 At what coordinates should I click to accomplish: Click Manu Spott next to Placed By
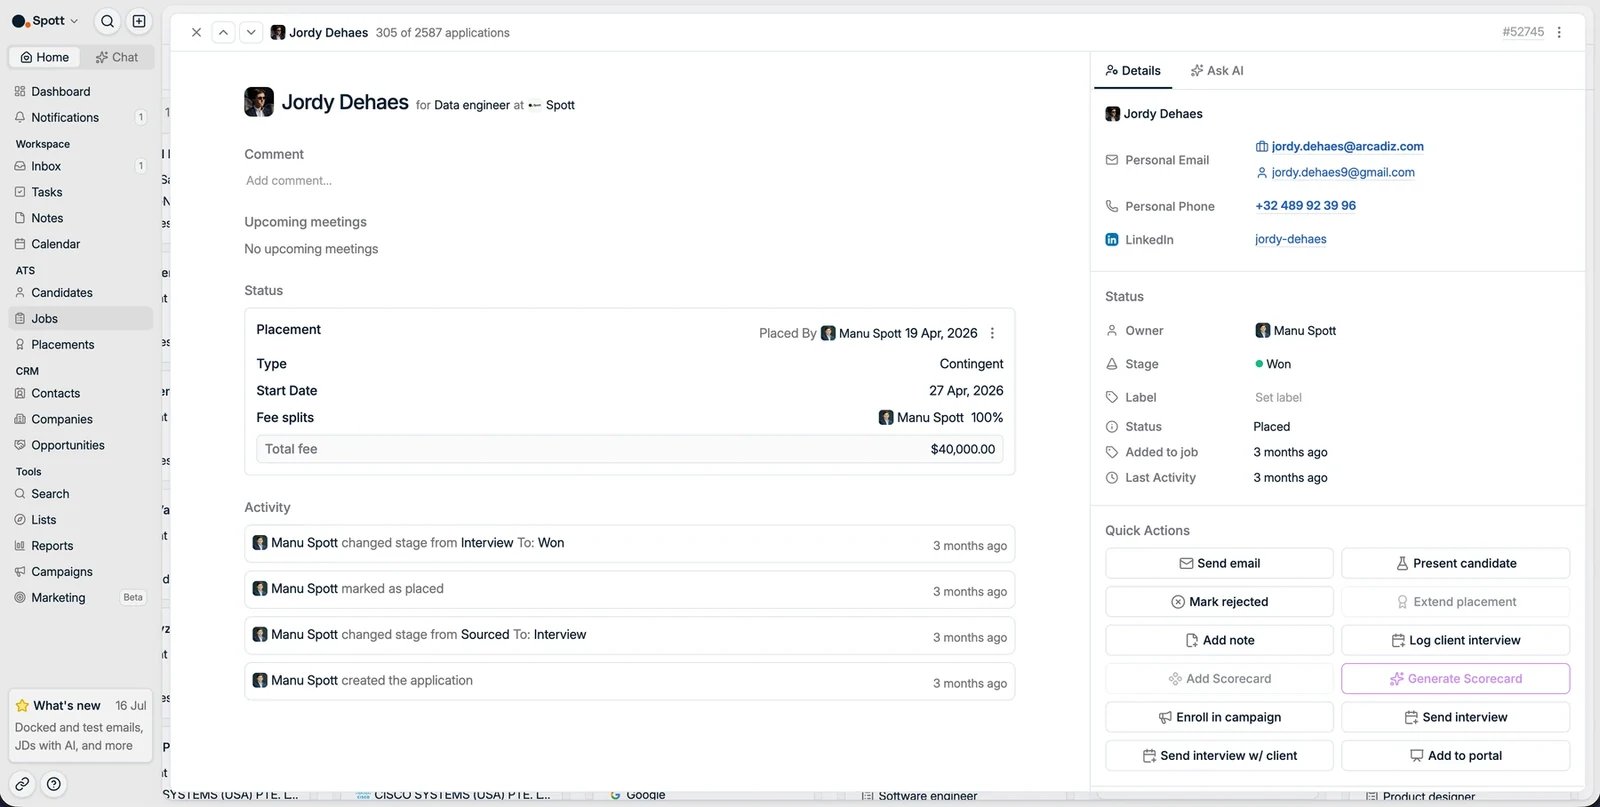point(870,334)
